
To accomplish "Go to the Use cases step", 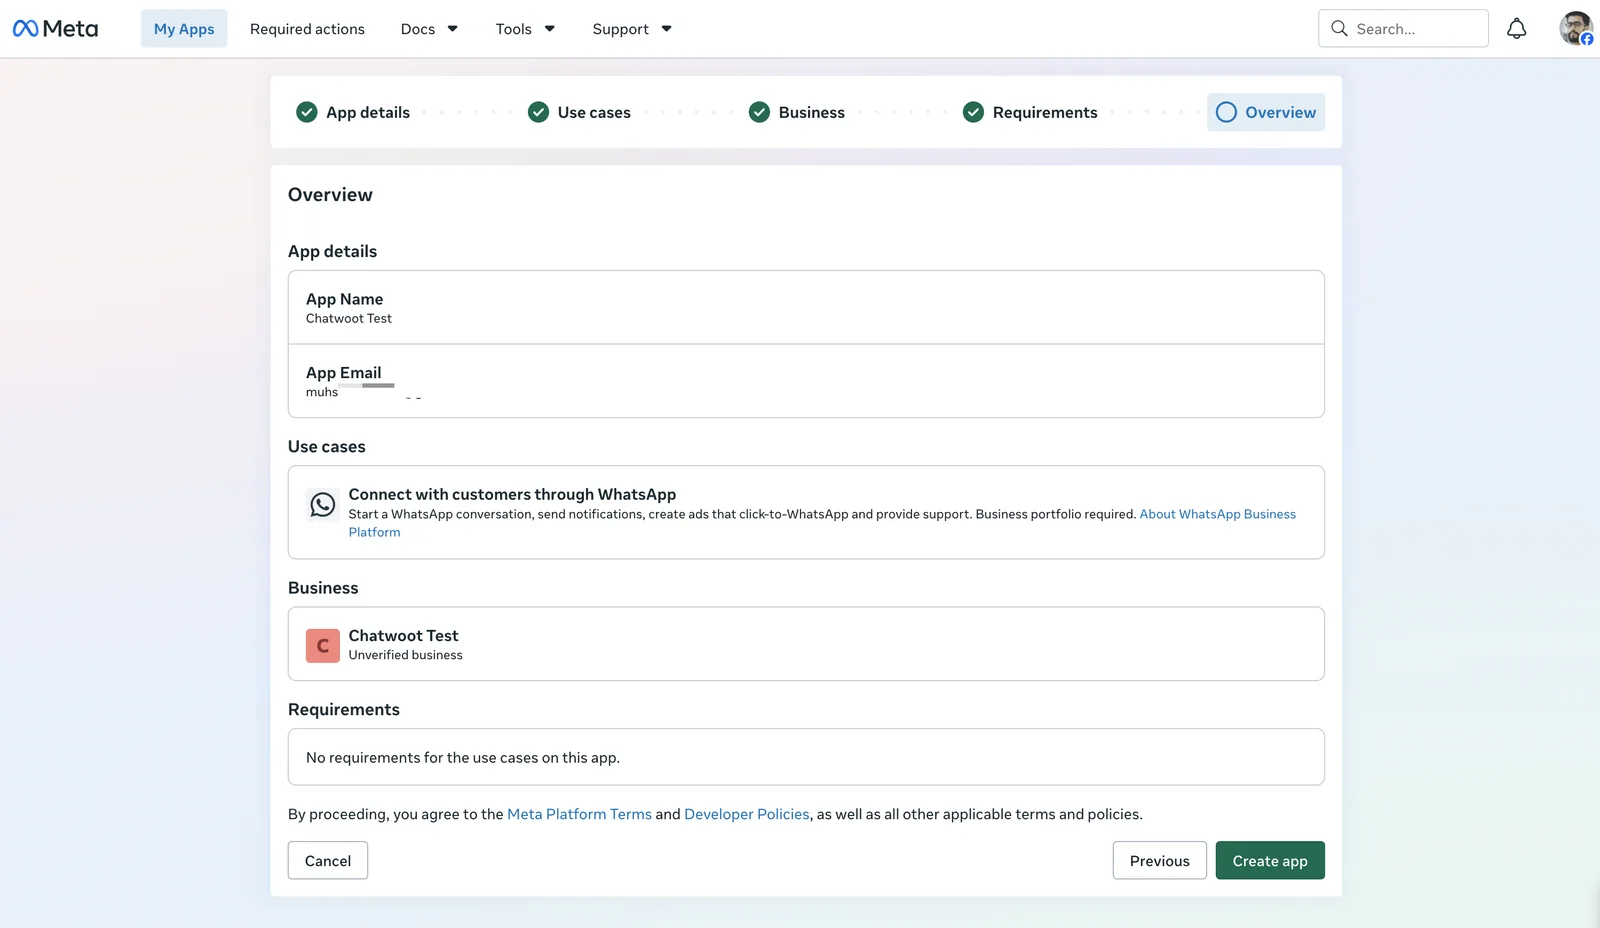I will (x=579, y=112).
